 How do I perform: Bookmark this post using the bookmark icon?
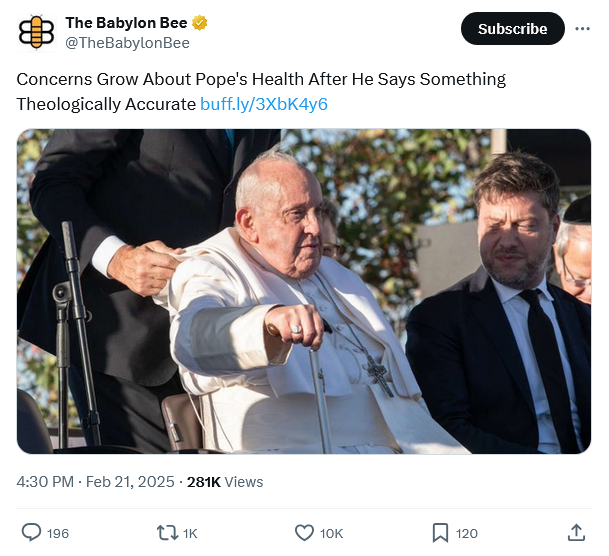click(x=440, y=533)
